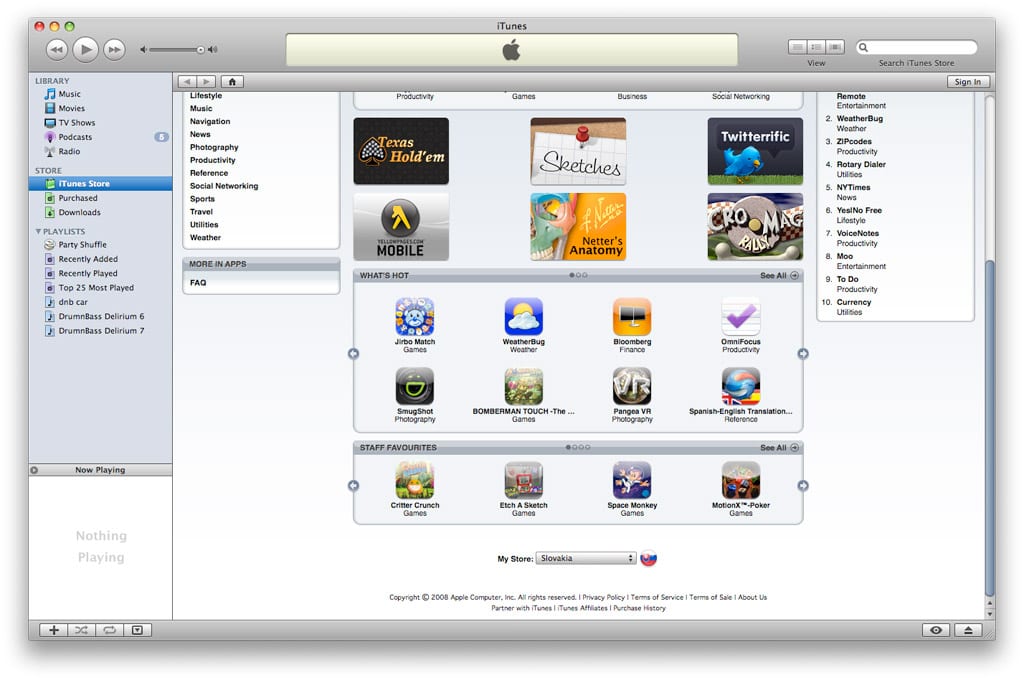This screenshot has width=1024, height=680.
Task: Open the FAQ link under More in Apps
Action: click(198, 283)
